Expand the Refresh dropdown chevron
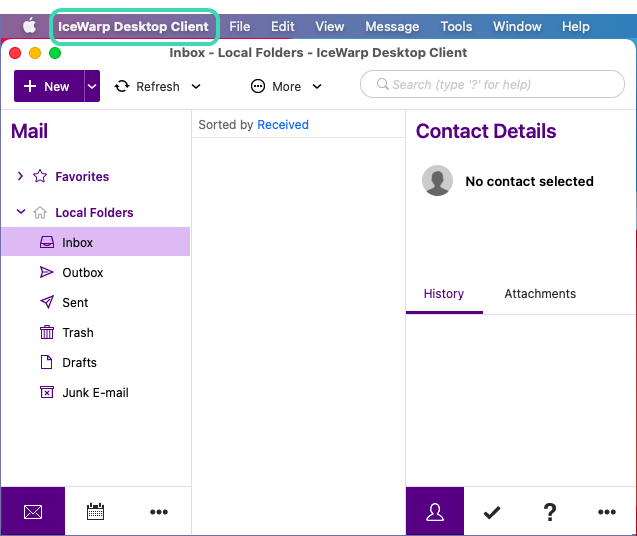The image size is (637, 536). pos(196,87)
